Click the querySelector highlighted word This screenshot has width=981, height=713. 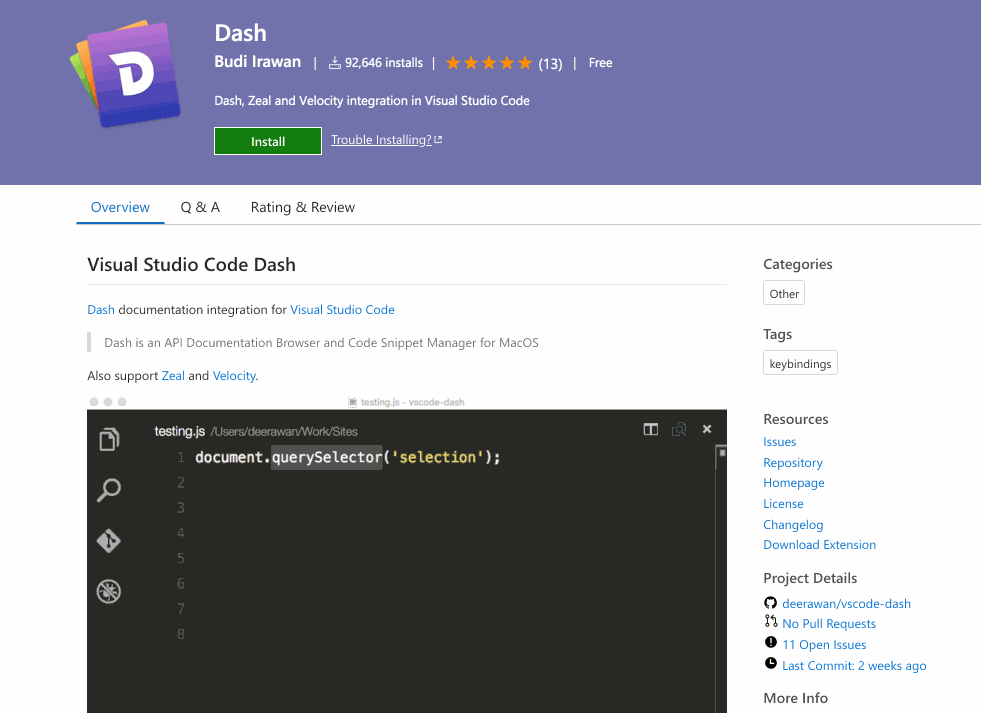click(x=327, y=457)
